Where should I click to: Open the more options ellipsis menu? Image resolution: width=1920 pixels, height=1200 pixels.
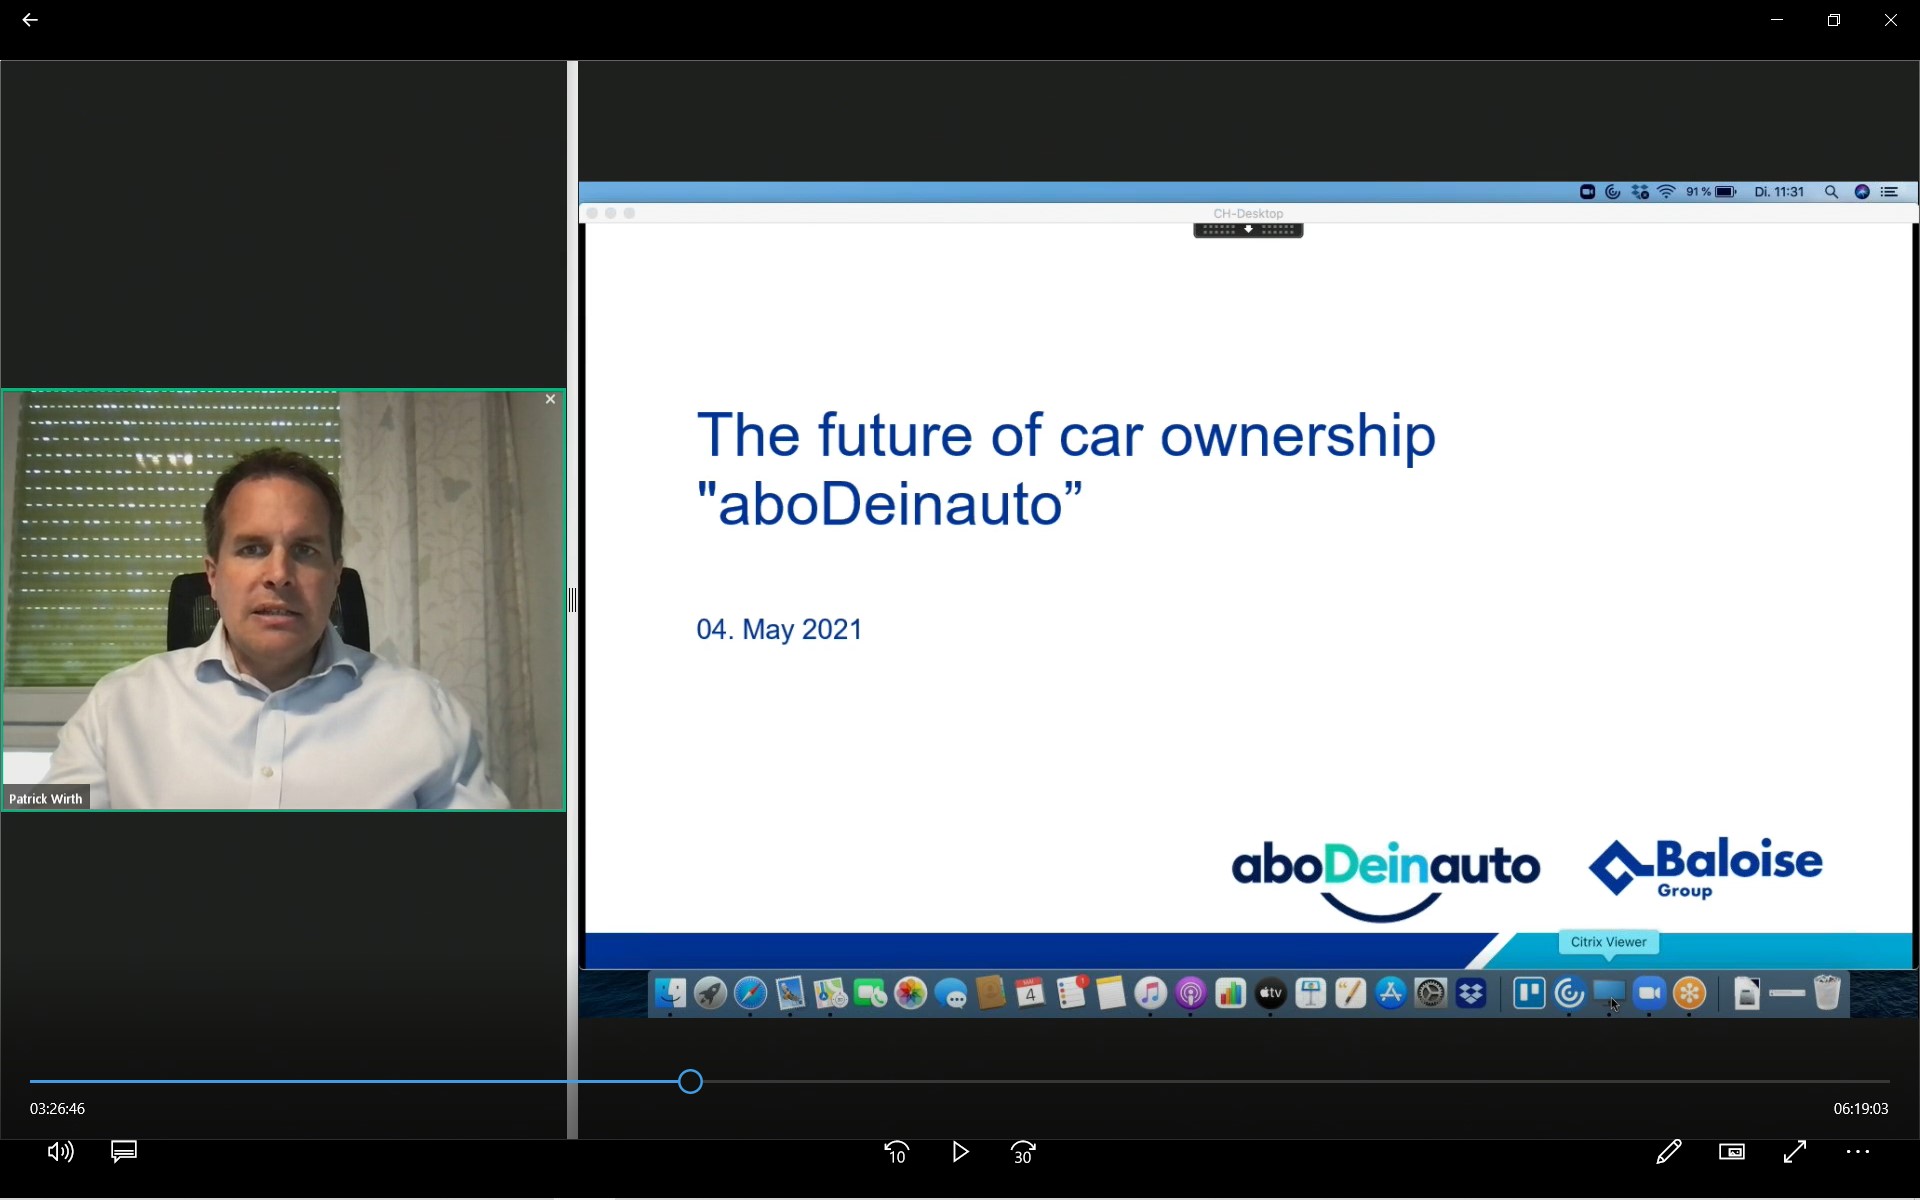1858,1152
